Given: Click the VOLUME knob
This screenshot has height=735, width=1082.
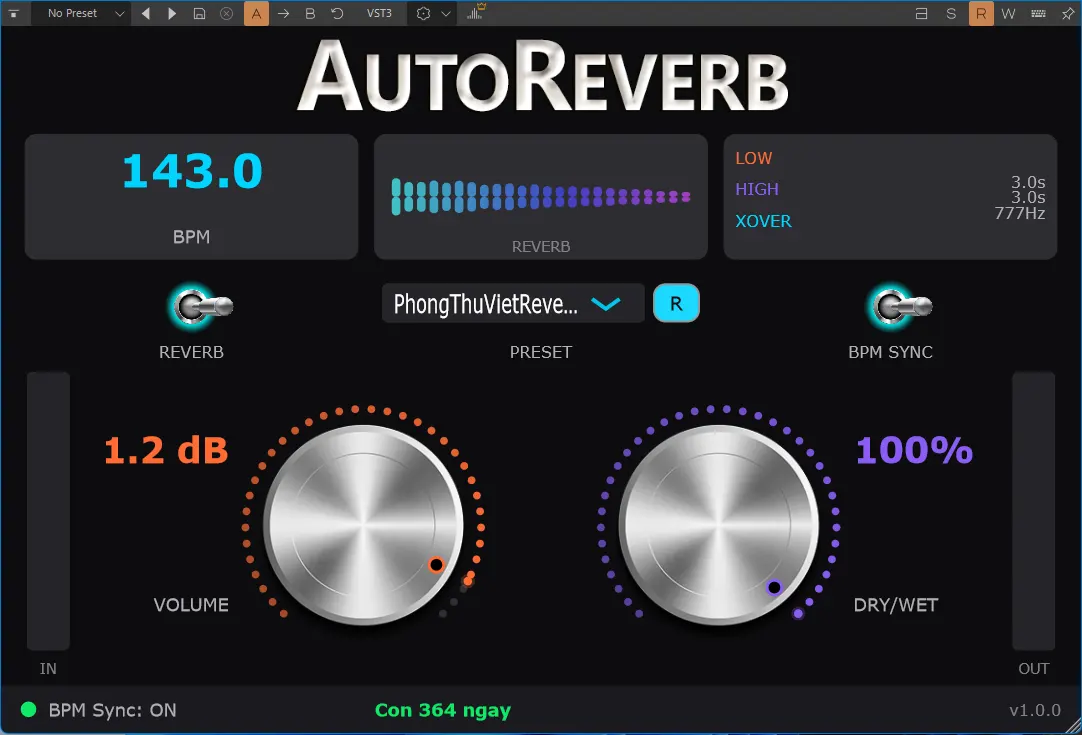Looking at the screenshot, I should [364, 525].
